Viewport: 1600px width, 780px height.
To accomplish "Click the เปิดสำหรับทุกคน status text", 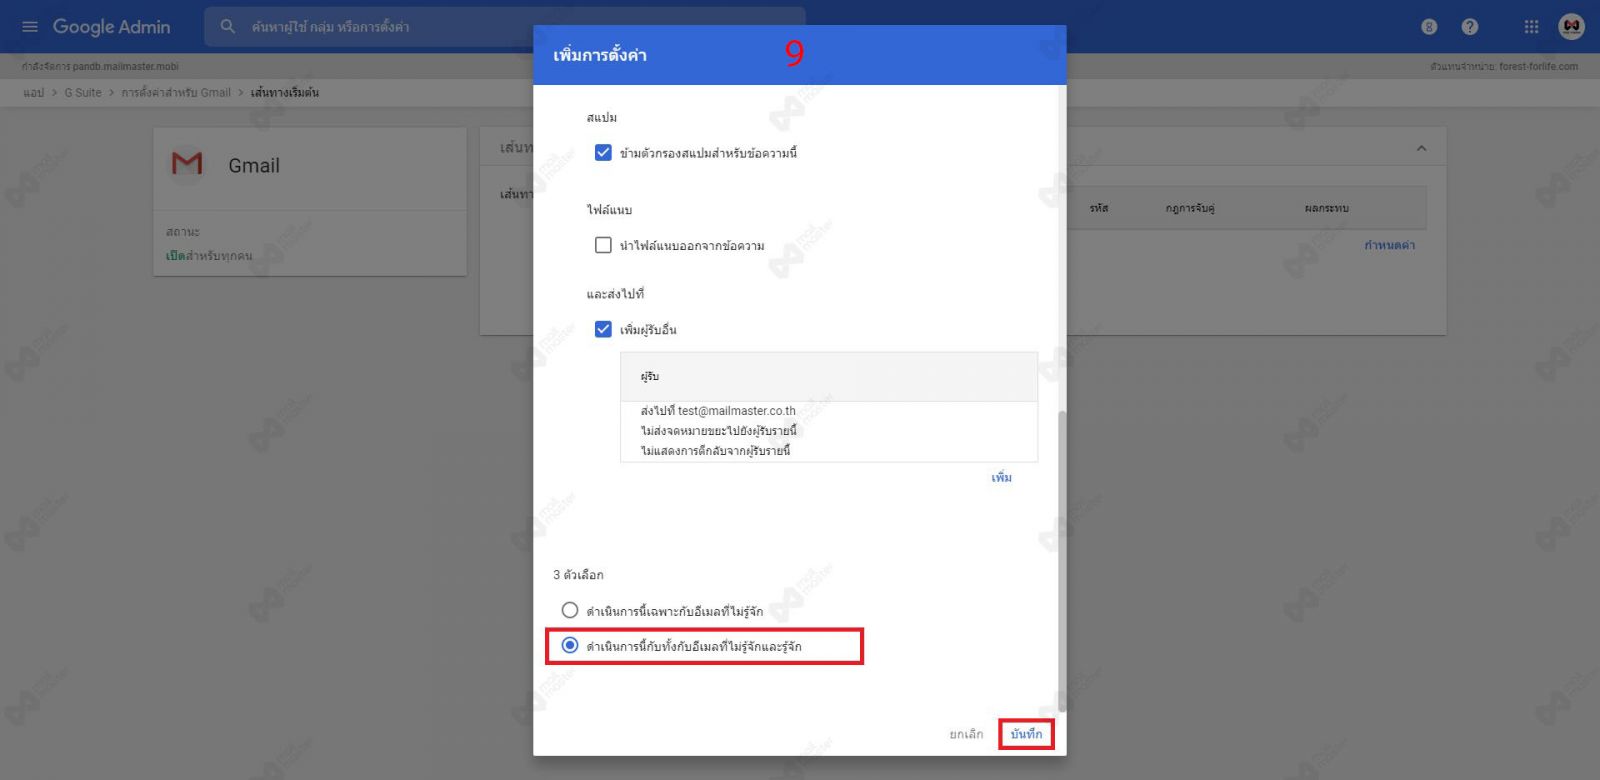I will tap(209, 256).
